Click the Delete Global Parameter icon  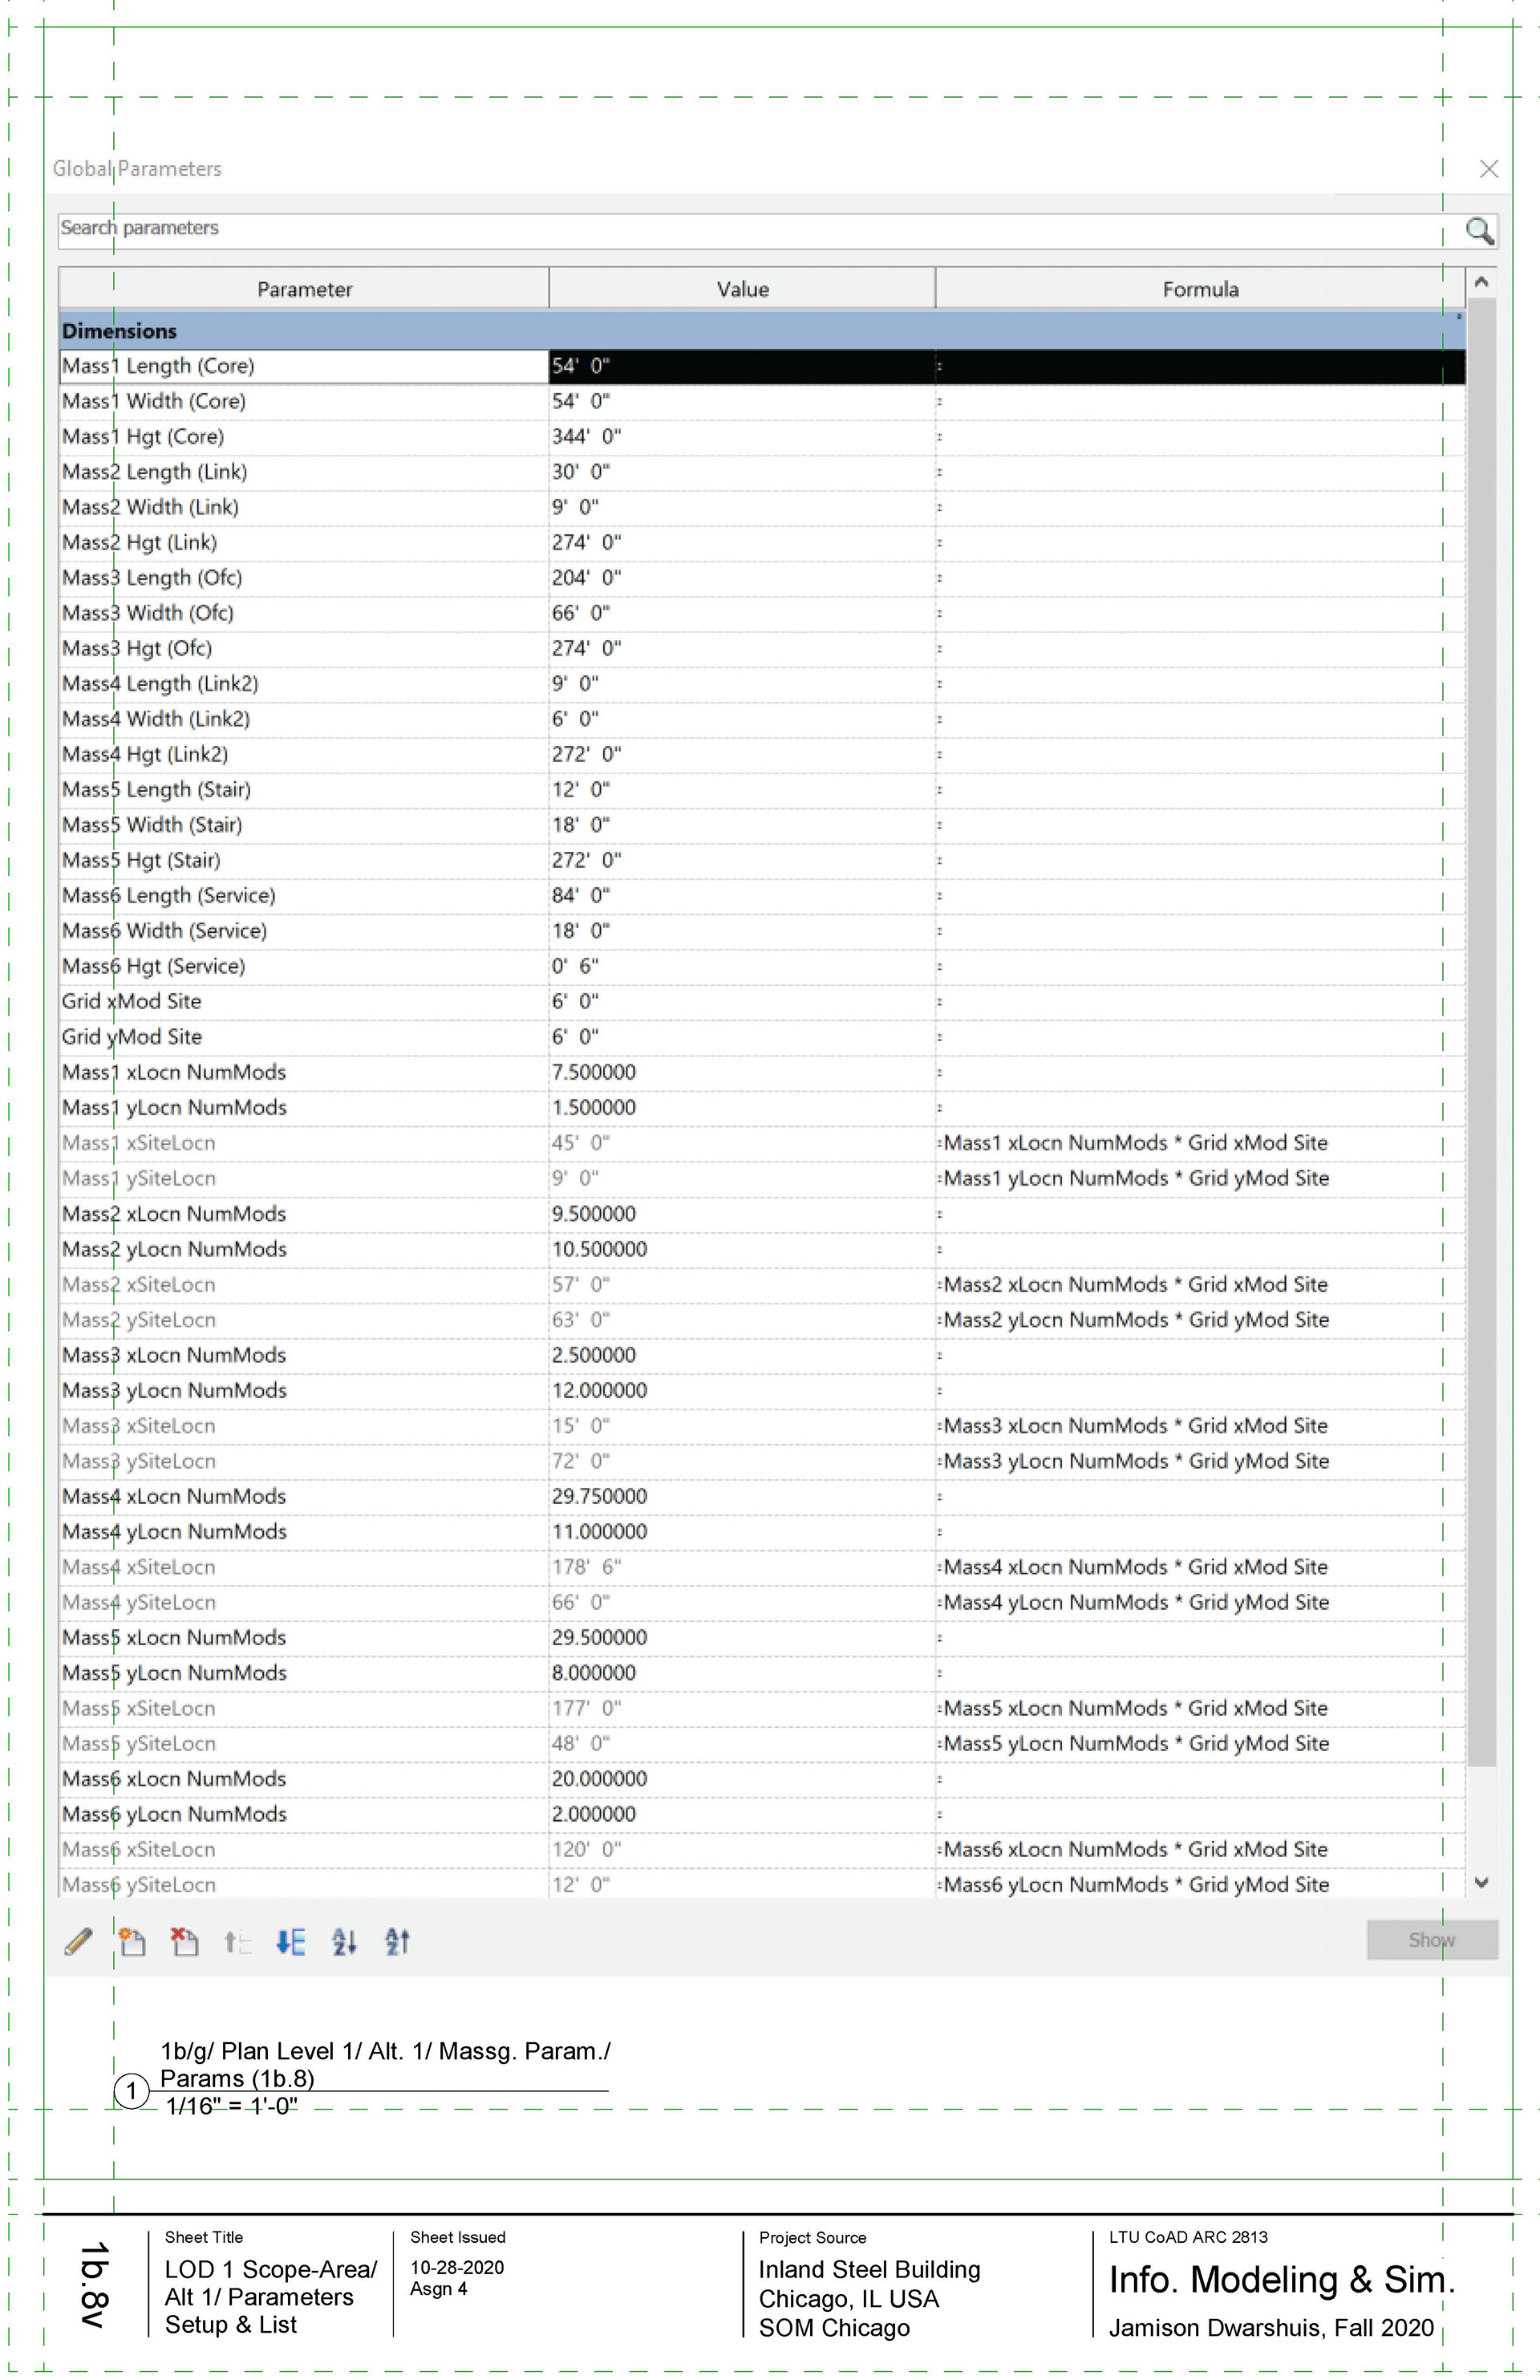(184, 1941)
